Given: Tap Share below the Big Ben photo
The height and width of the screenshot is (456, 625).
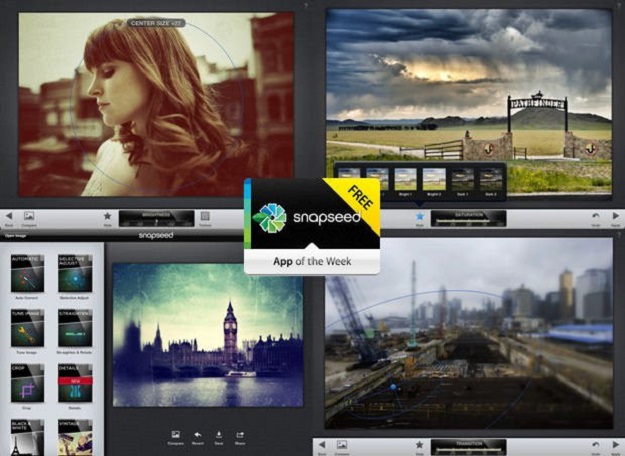Looking at the screenshot, I should pyautogui.click(x=240, y=438).
